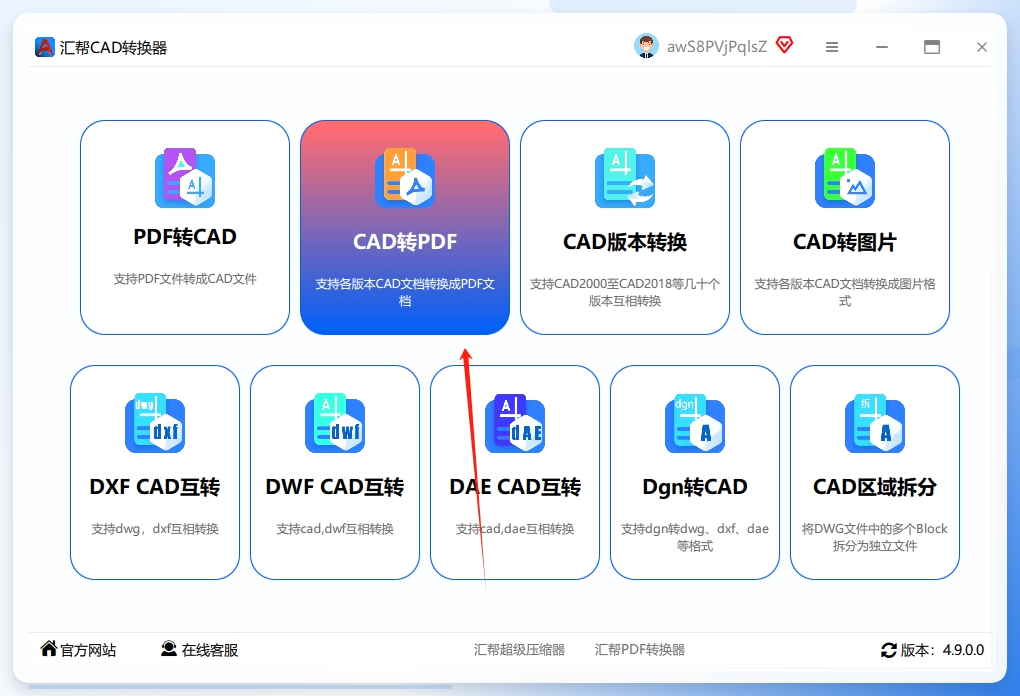
Task: Open the 汇帮PDF转换器 link
Action: pos(639,649)
